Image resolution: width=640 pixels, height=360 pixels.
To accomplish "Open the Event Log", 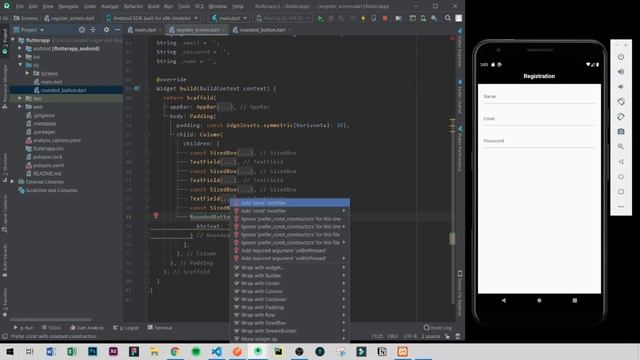I will (438, 328).
